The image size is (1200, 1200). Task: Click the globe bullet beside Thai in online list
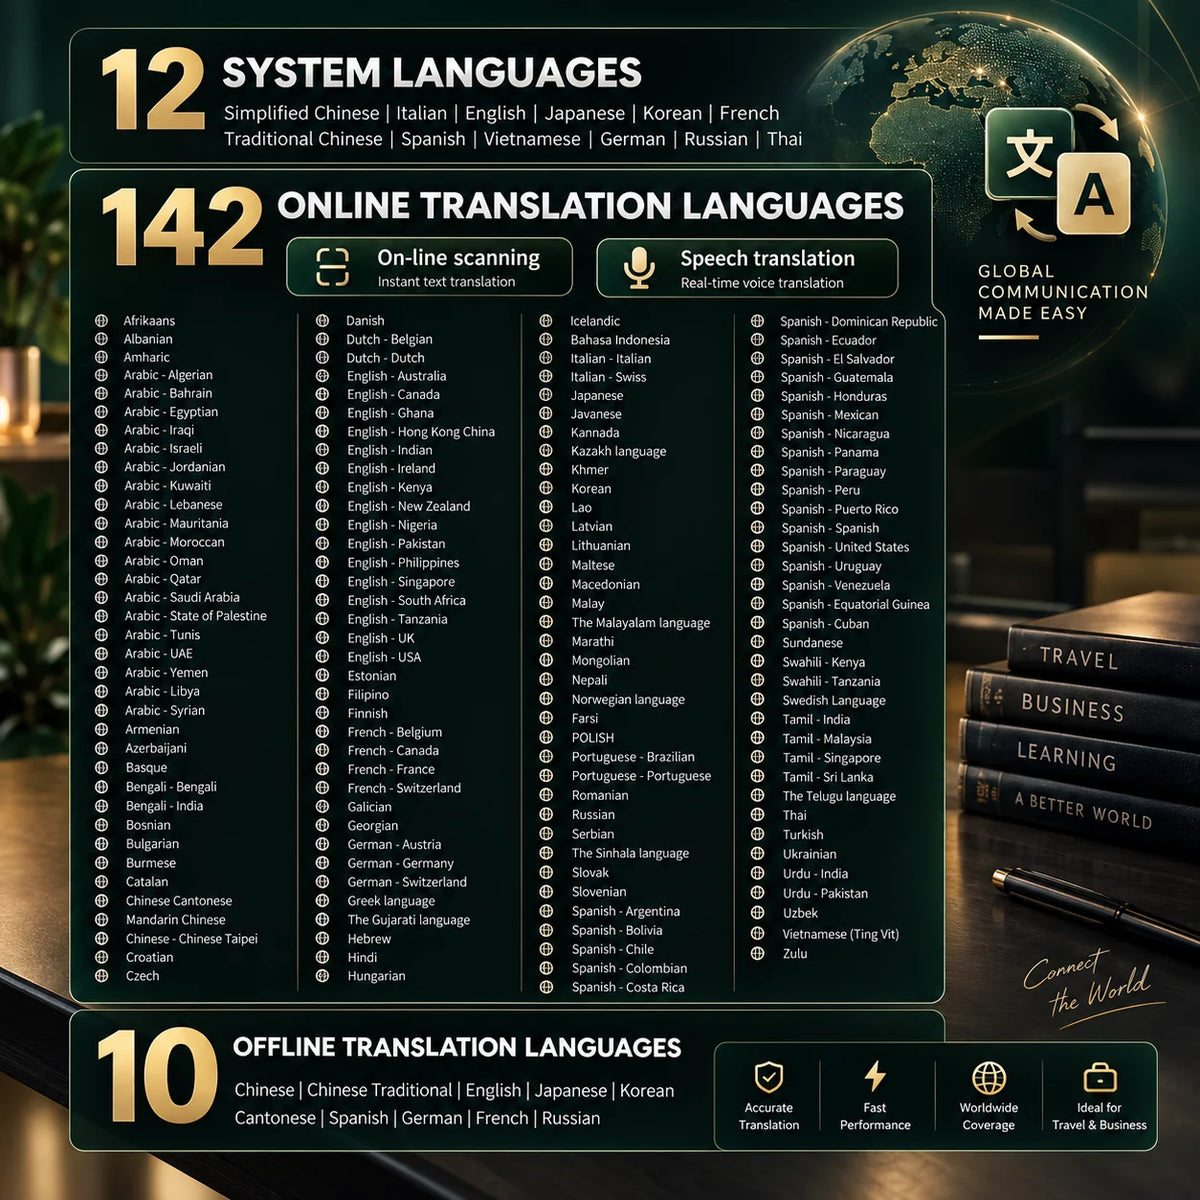tap(757, 815)
